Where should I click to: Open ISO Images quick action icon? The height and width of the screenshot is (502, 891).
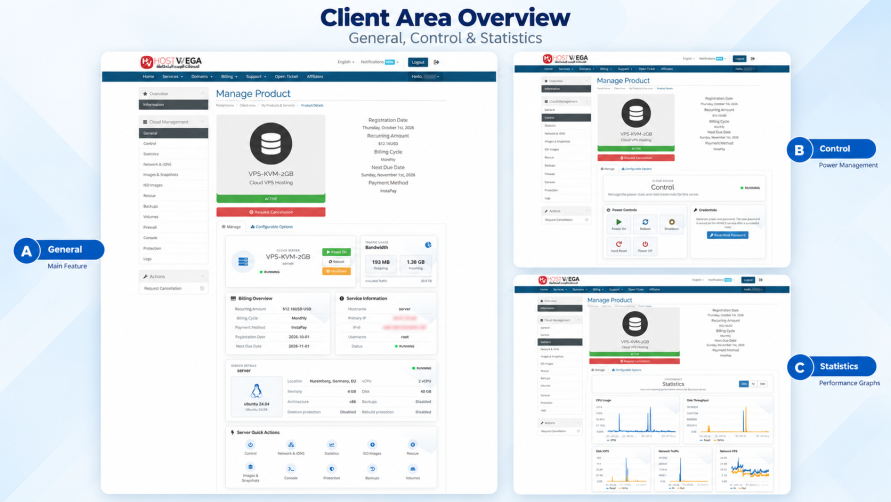tap(372, 445)
